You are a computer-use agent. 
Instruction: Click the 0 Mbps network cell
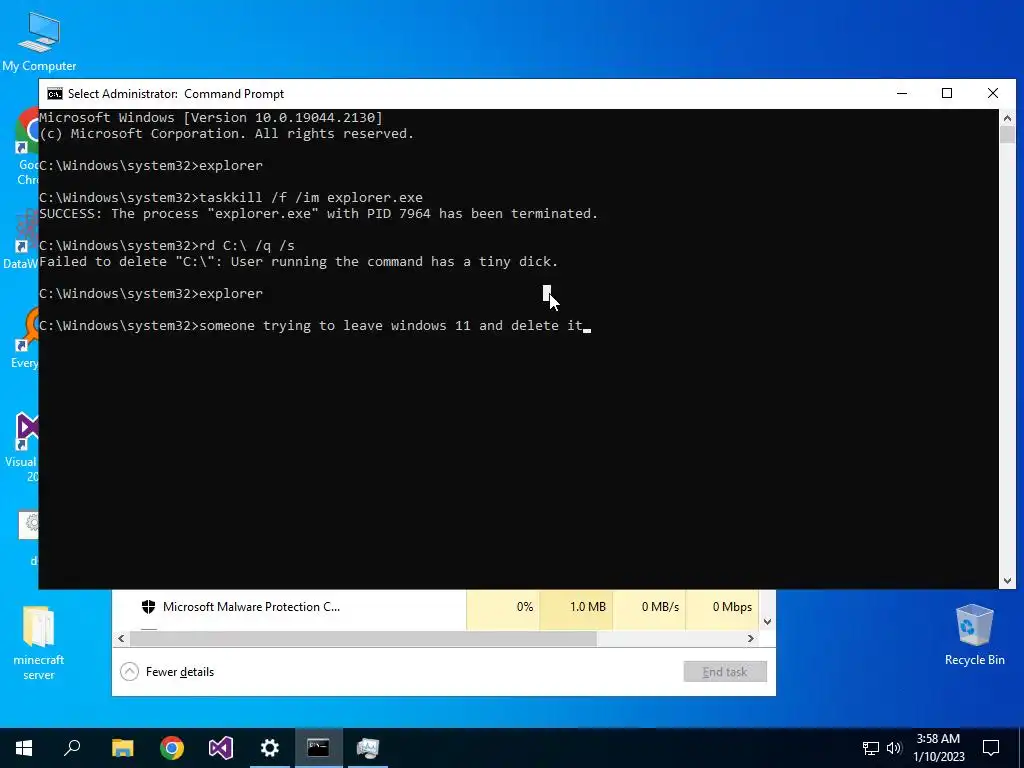coord(722,607)
